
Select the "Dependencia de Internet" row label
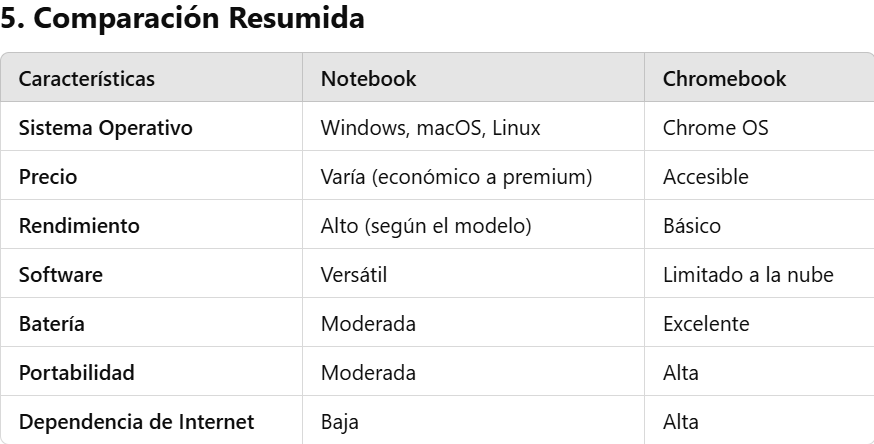click(136, 422)
